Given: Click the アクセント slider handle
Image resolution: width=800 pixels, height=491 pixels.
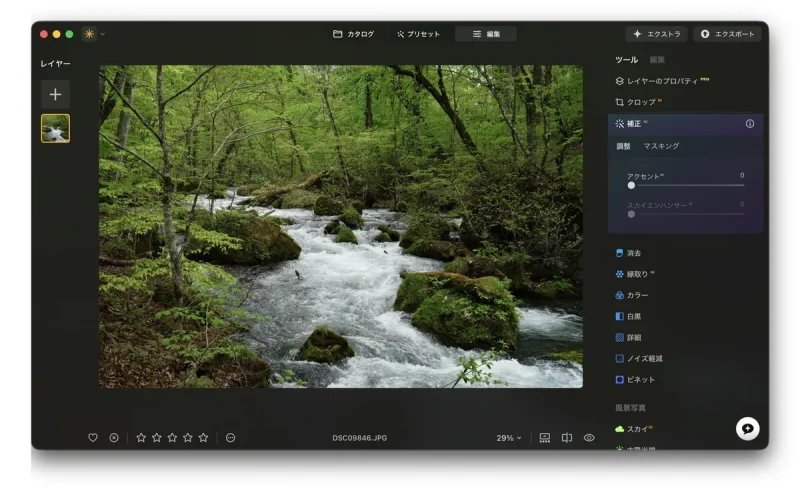Looking at the screenshot, I should coord(631,185).
